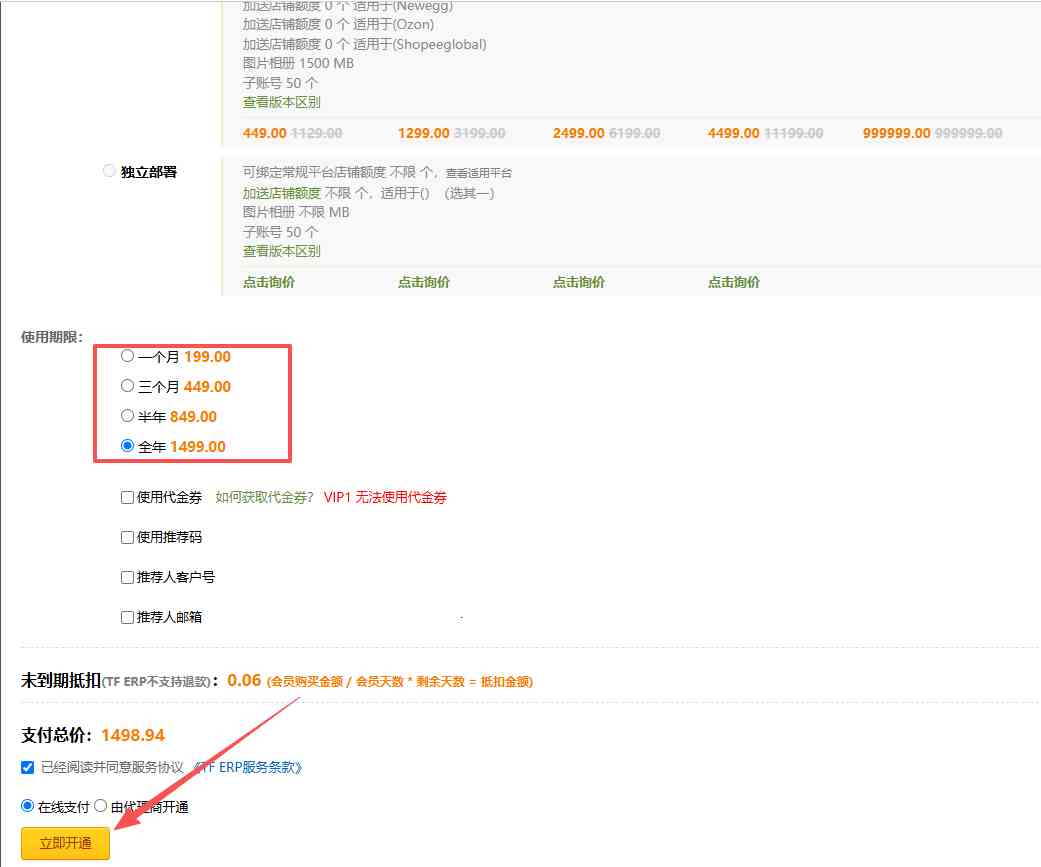The width and height of the screenshot is (1041, 867).
Task: Check the 使用推荐码 box
Action: pos(126,537)
